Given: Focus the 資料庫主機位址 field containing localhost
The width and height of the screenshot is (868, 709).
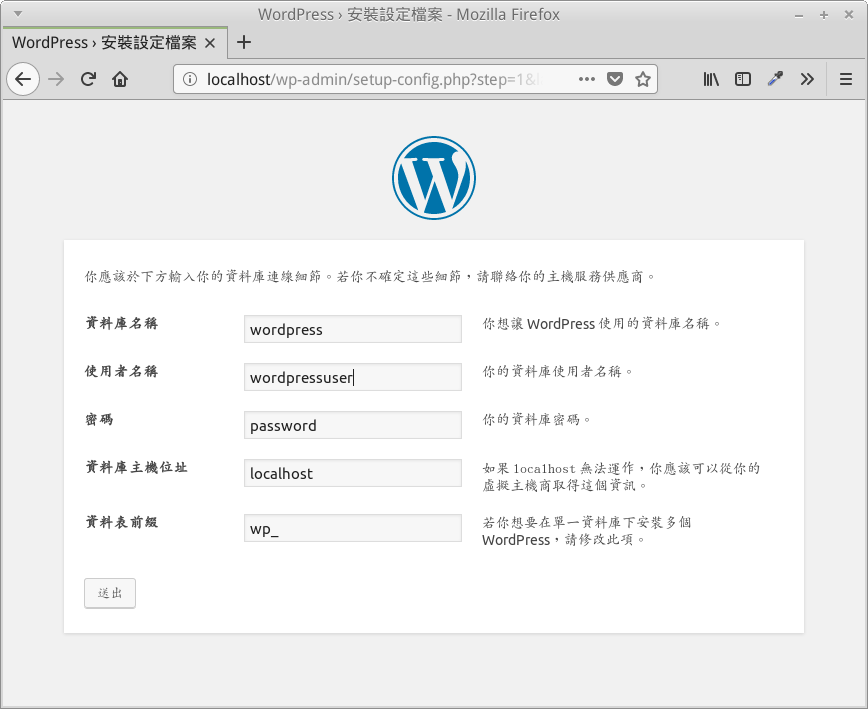Looking at the screenshot, I should (353, 473).
